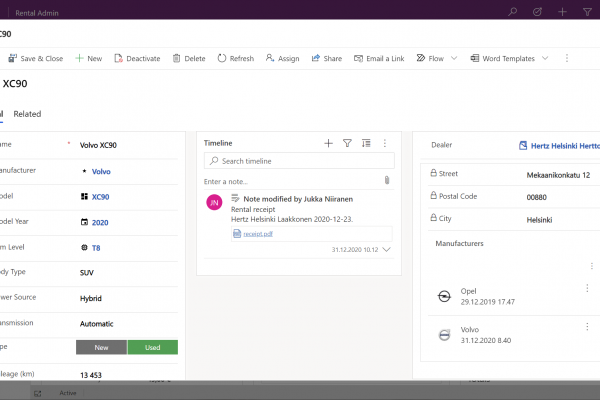
Task: Click the lock icon beside Street
Action: [433, 173]
